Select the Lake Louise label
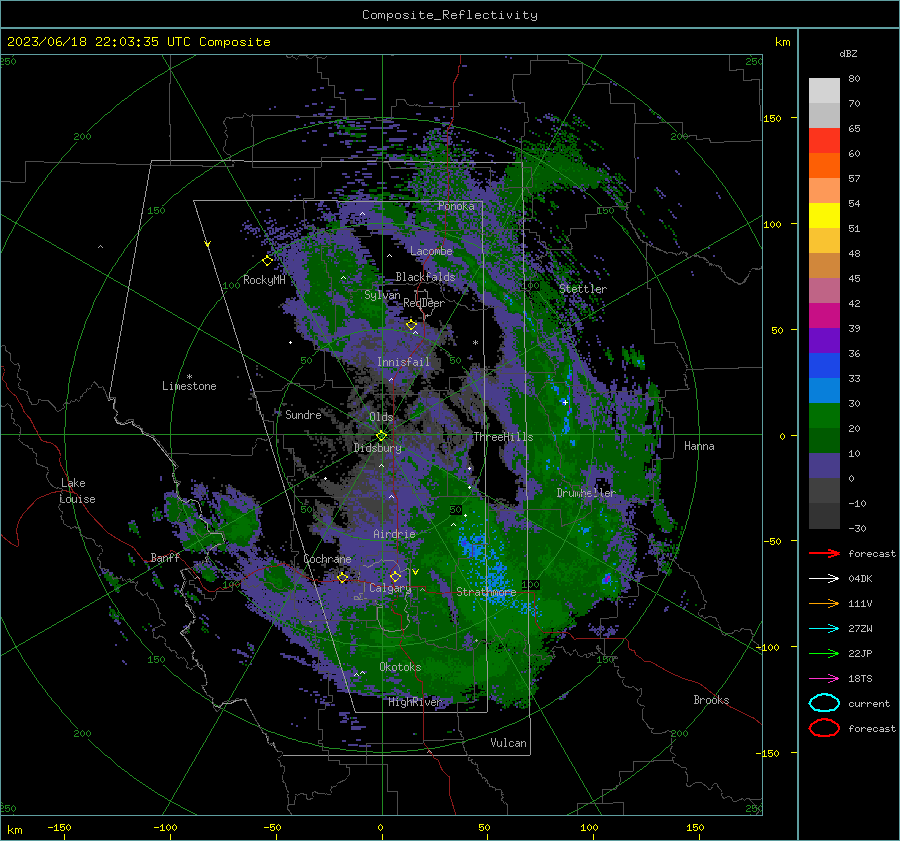Screen dimensions: 900x841 coord(77,491)
